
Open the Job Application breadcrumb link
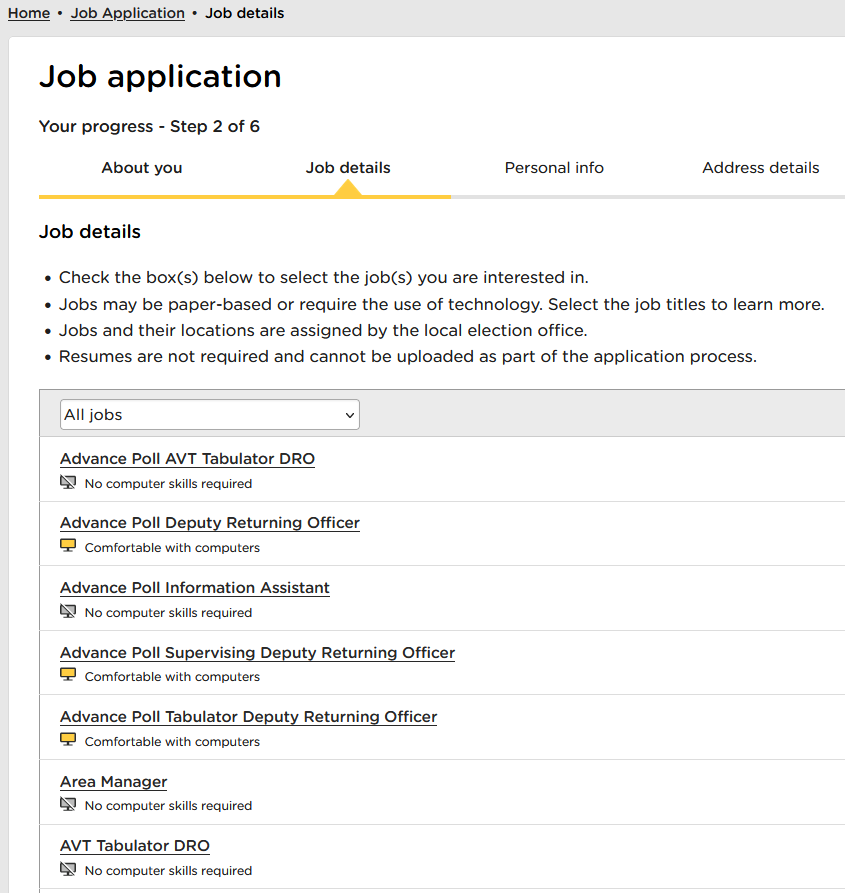tap(128, 13)
